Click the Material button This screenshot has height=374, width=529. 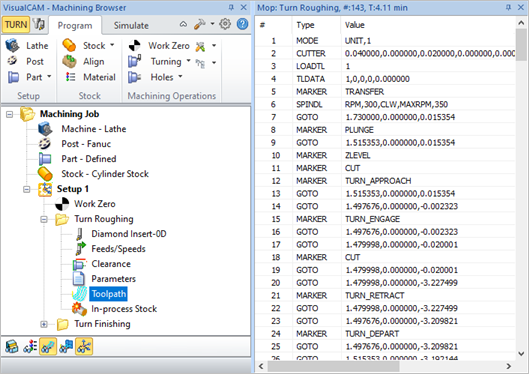pos(90,77)
